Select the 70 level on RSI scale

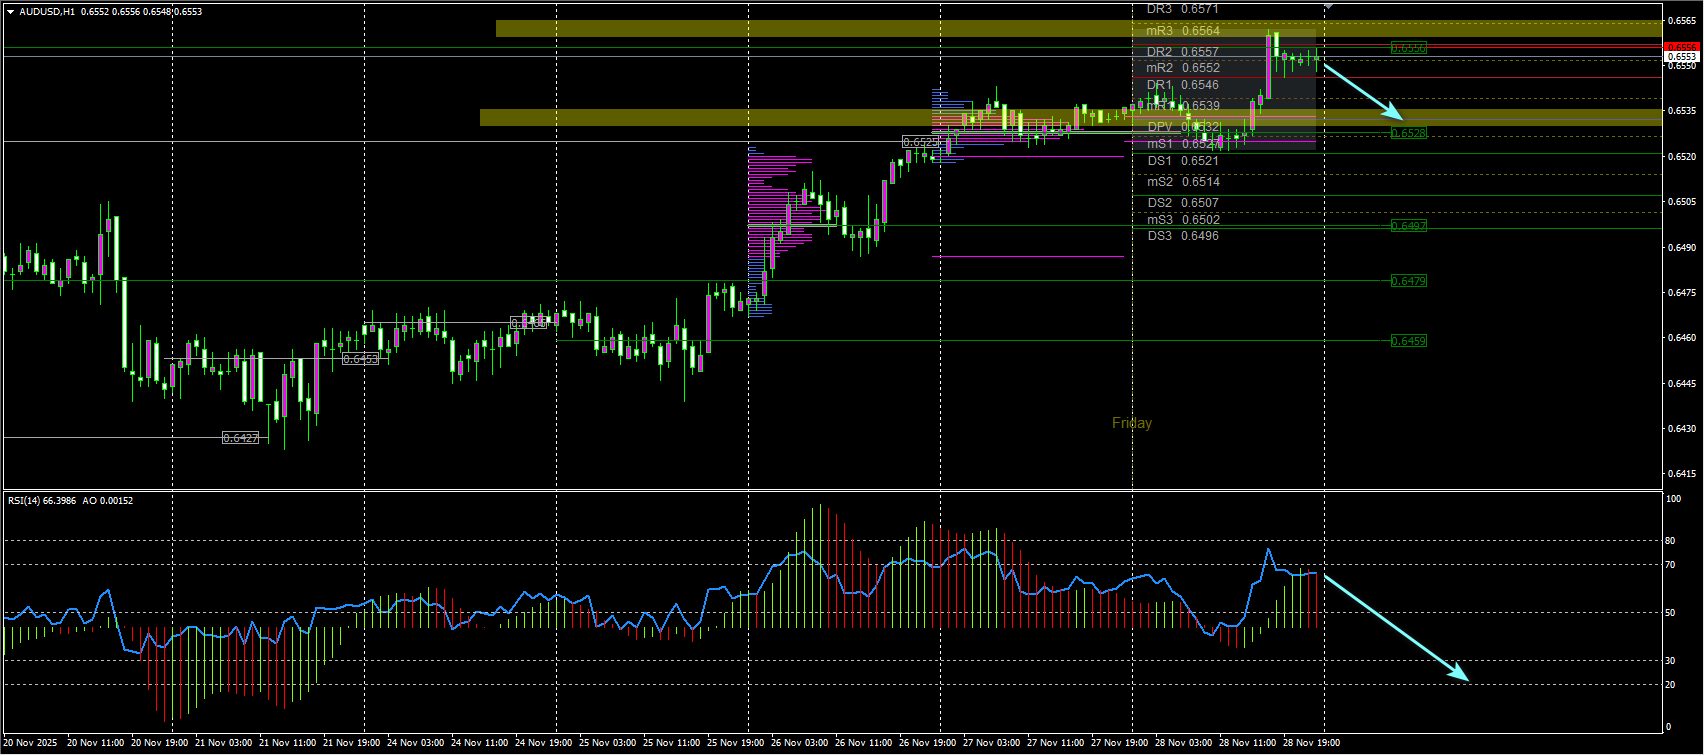click(1670, 565)
